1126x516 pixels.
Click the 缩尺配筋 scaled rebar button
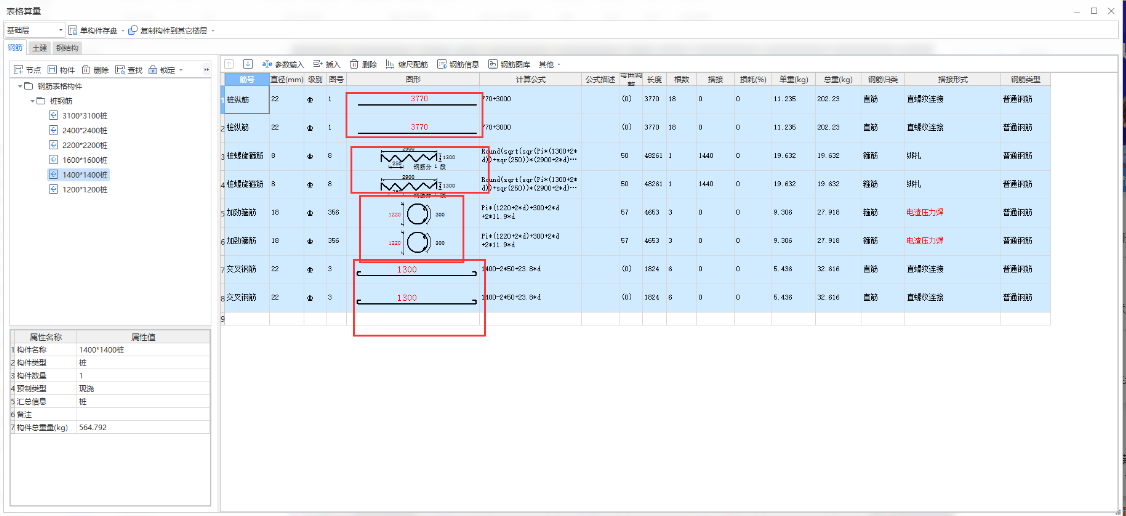[x=406, y=64]
